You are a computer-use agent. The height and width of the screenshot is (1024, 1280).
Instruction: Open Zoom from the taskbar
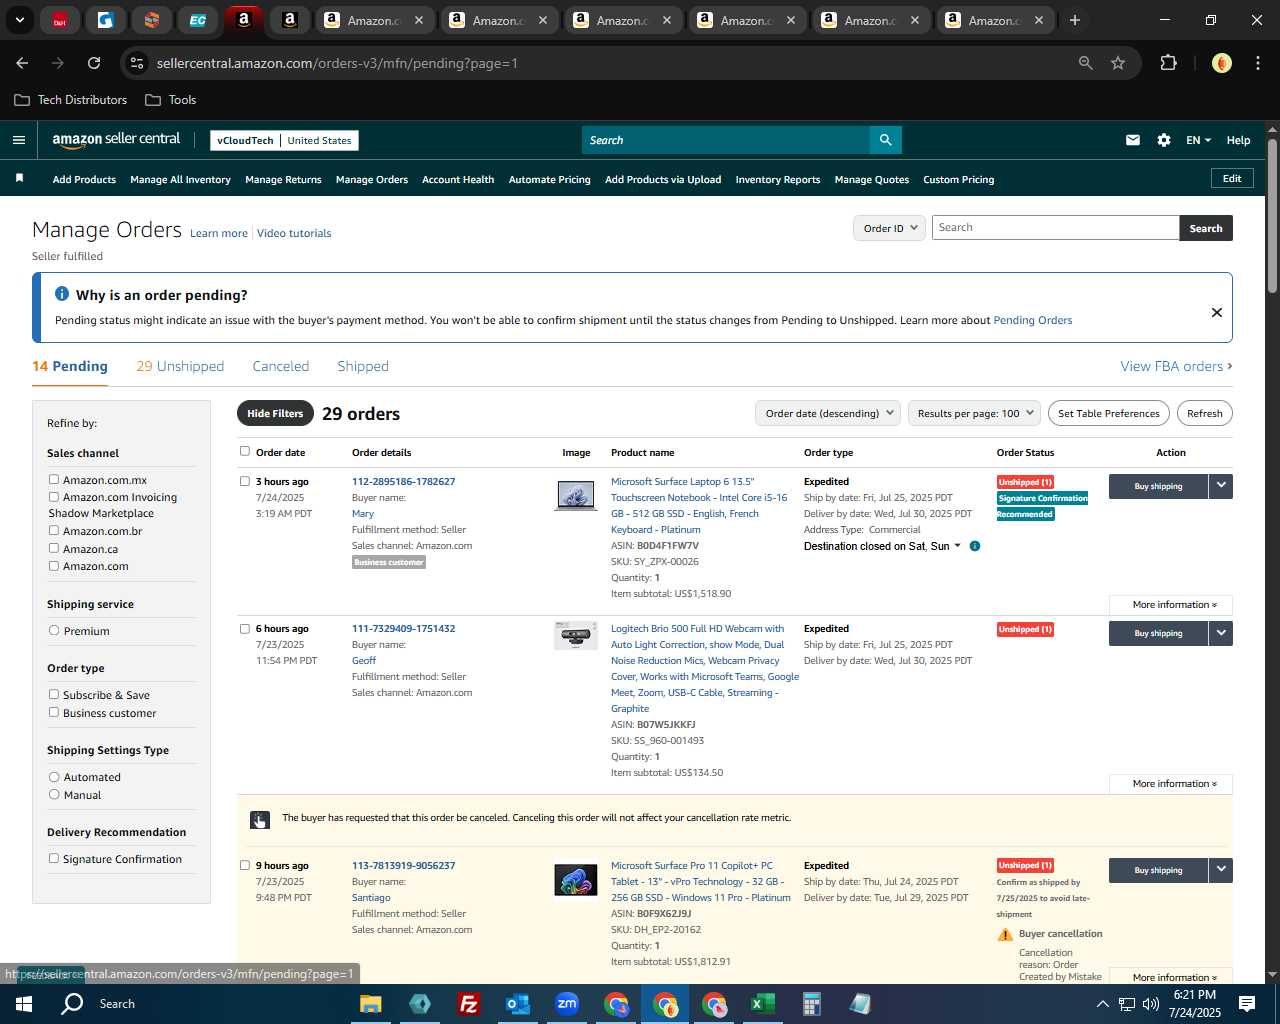[x=567, y=1004]
